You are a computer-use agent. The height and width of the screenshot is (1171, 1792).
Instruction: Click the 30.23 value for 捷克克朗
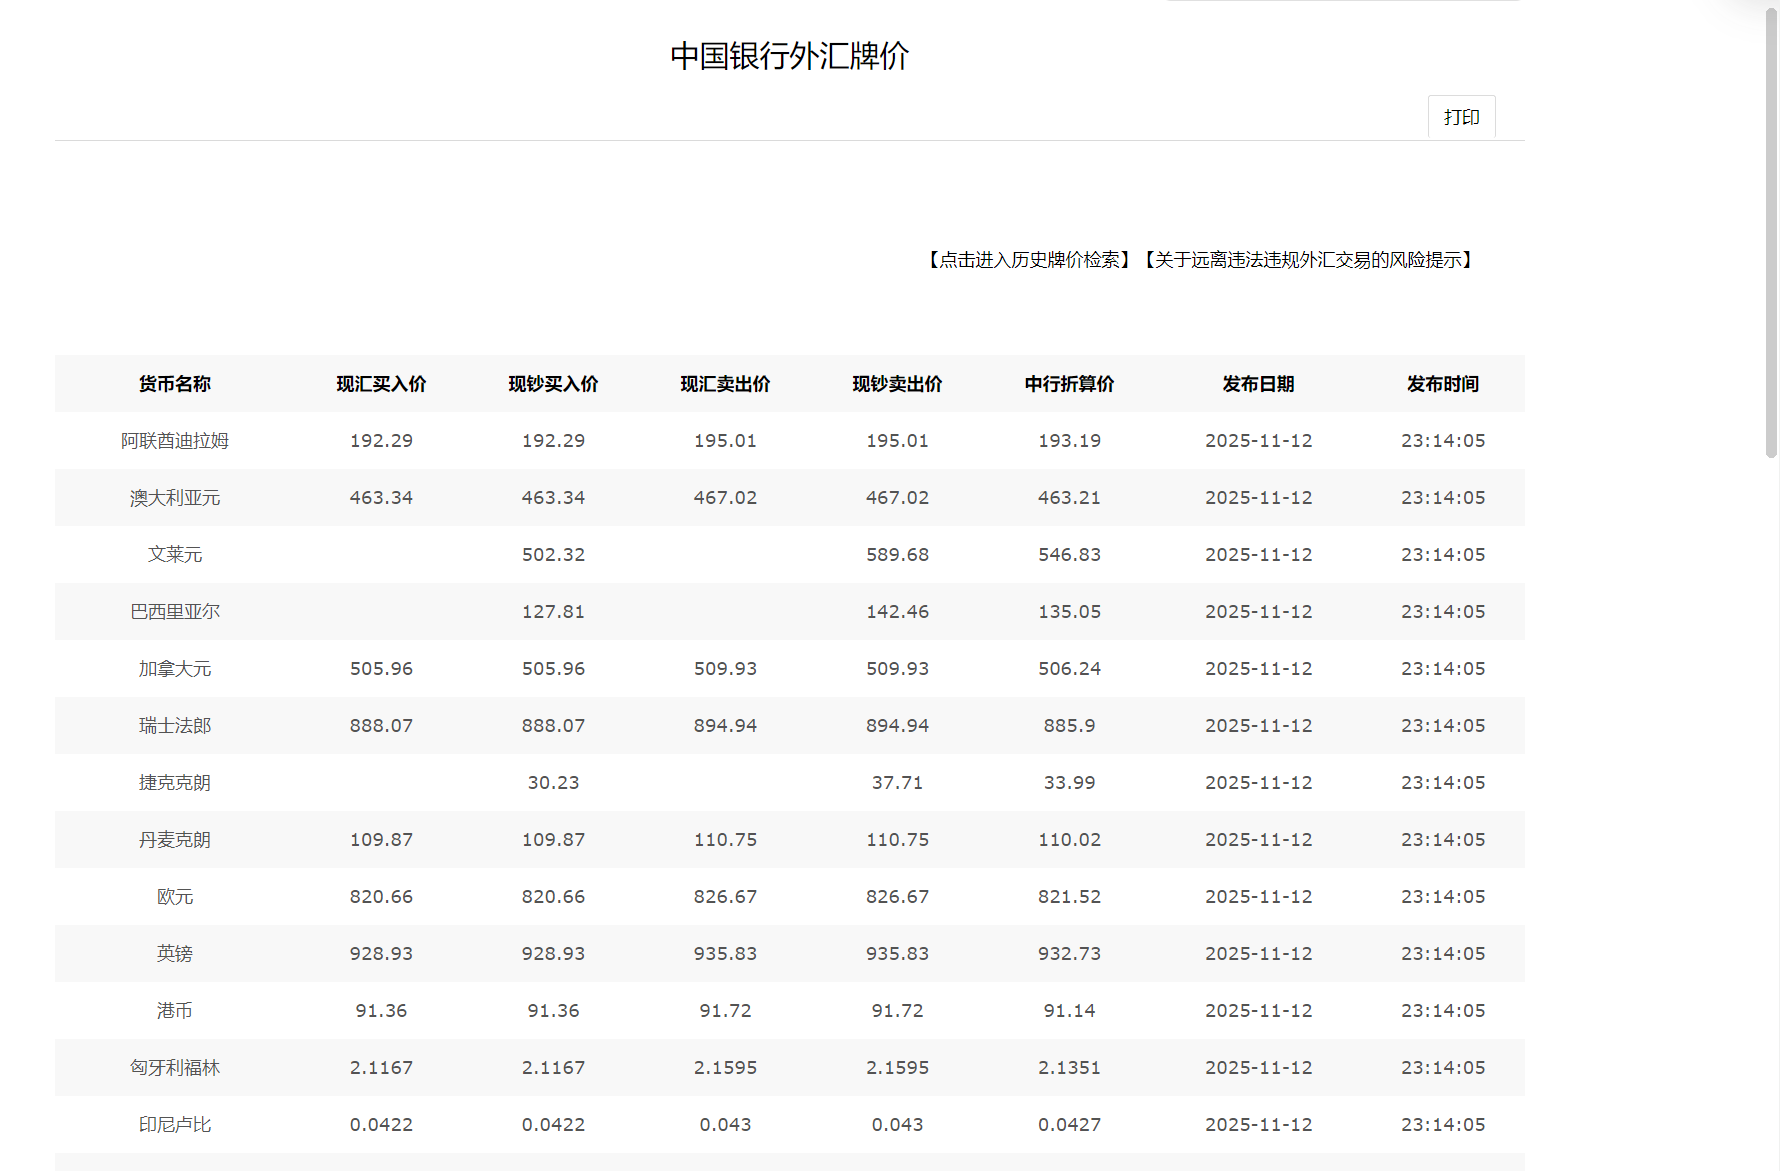553,783
